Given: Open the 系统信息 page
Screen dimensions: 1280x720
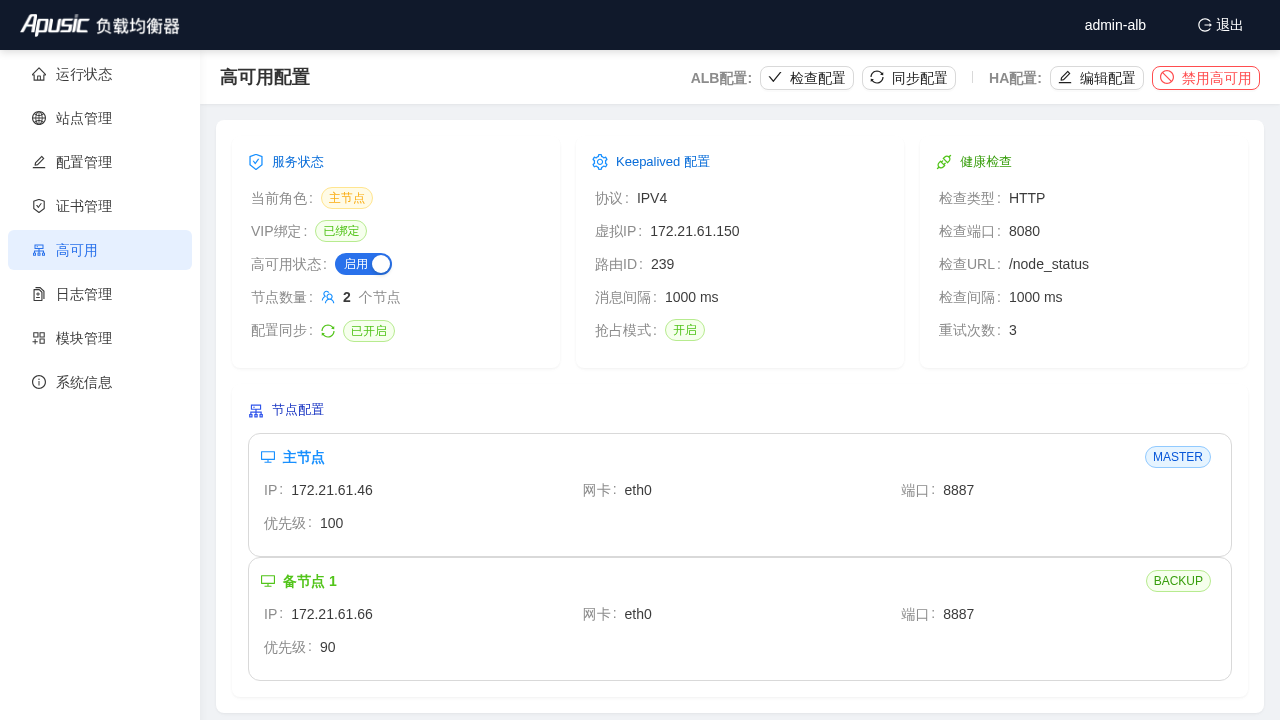Looking at the screenshot, I should pos(100,382).
